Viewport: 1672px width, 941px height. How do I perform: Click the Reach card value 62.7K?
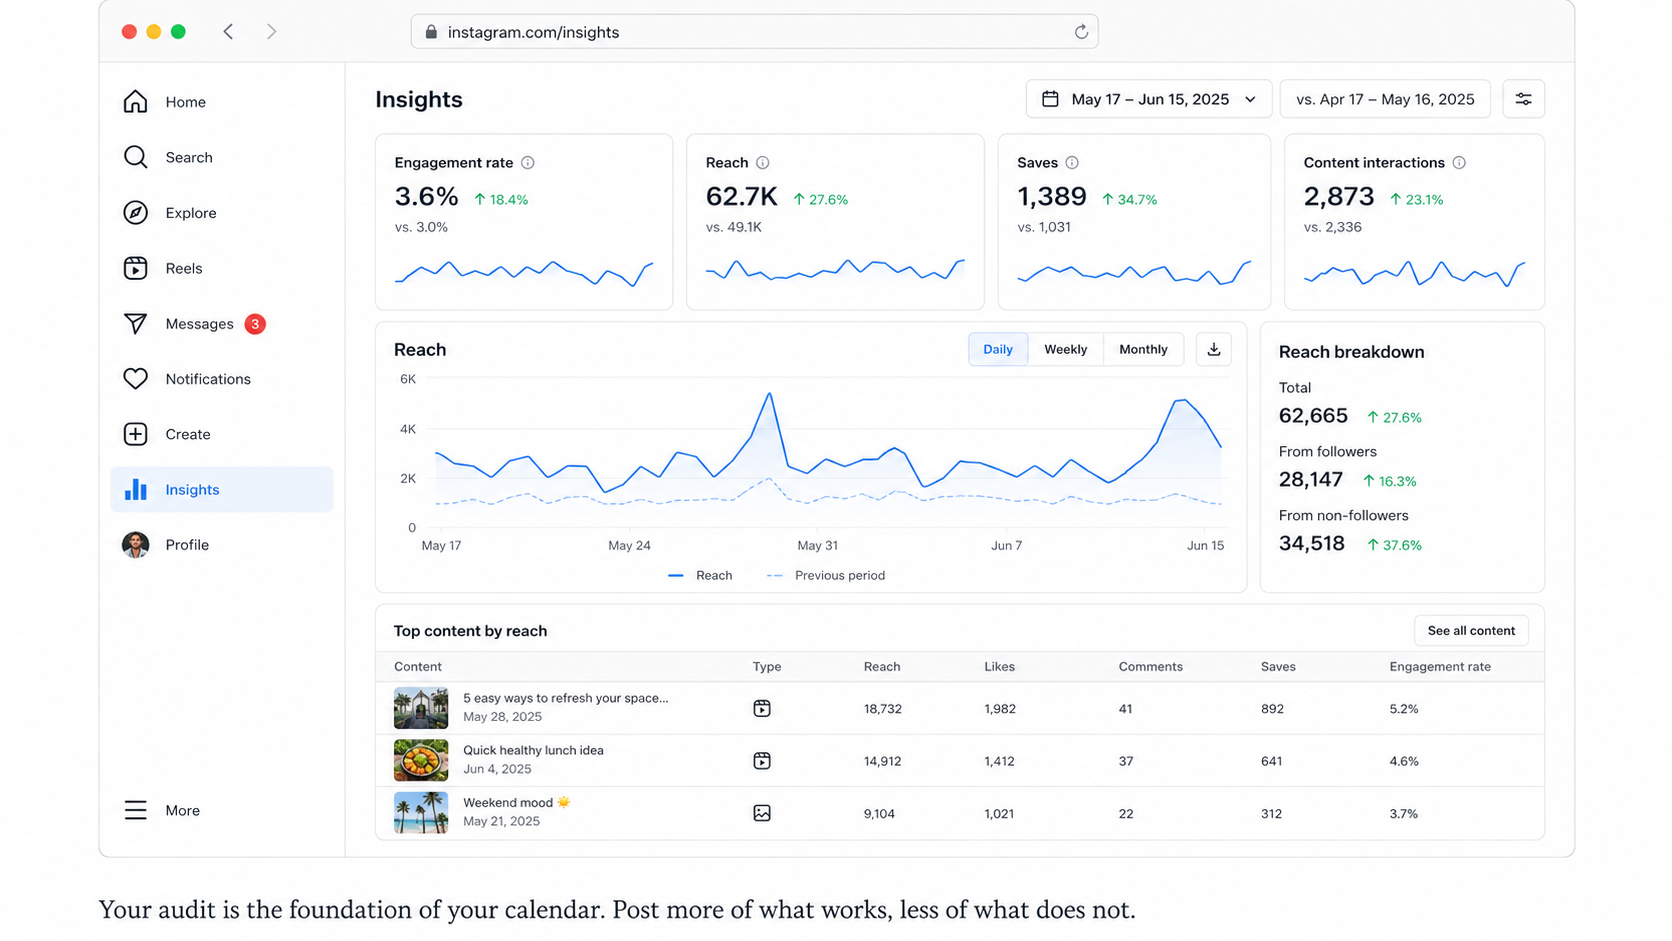pyautogui.click(x=741, y=197)
